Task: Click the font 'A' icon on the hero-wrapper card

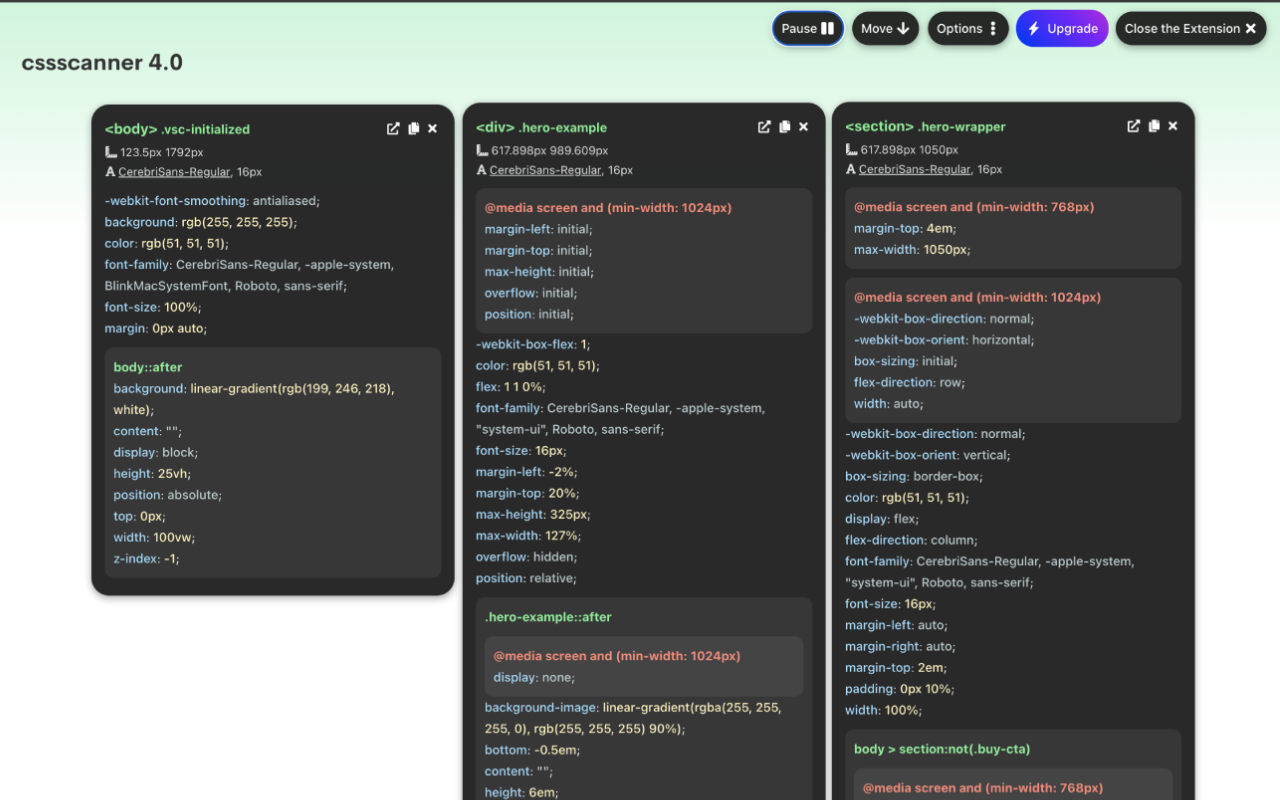Action: [x=850, y=168]
